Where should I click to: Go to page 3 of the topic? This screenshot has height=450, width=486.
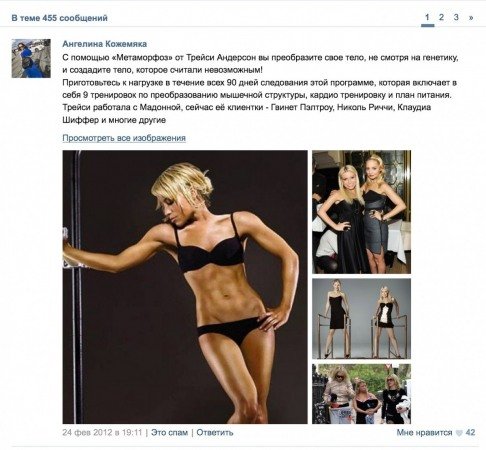(x=456, y=17)
